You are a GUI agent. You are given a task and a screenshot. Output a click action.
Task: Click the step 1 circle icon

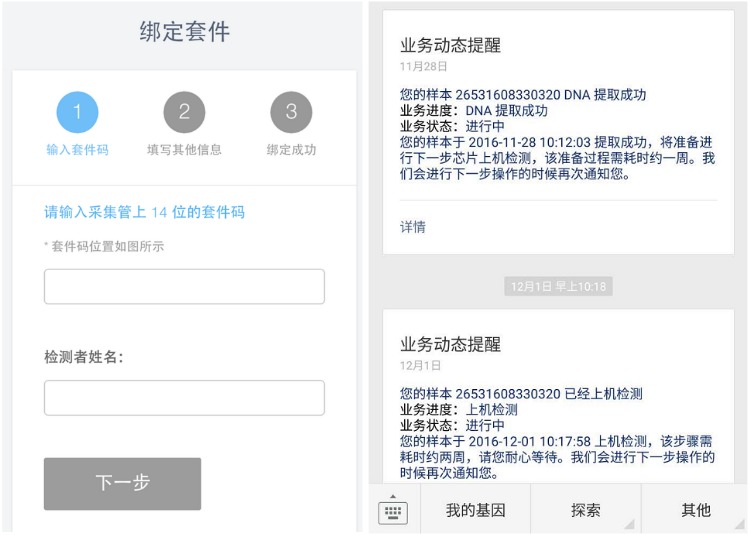coord(77,112)
